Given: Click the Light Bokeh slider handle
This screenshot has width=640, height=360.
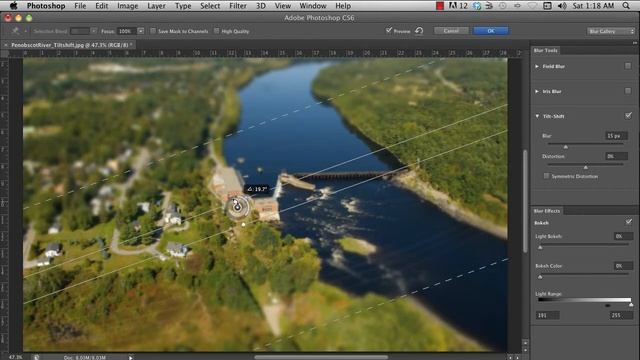Looking at the screenshot, I should pyautogui.click(x=540, y=247).
